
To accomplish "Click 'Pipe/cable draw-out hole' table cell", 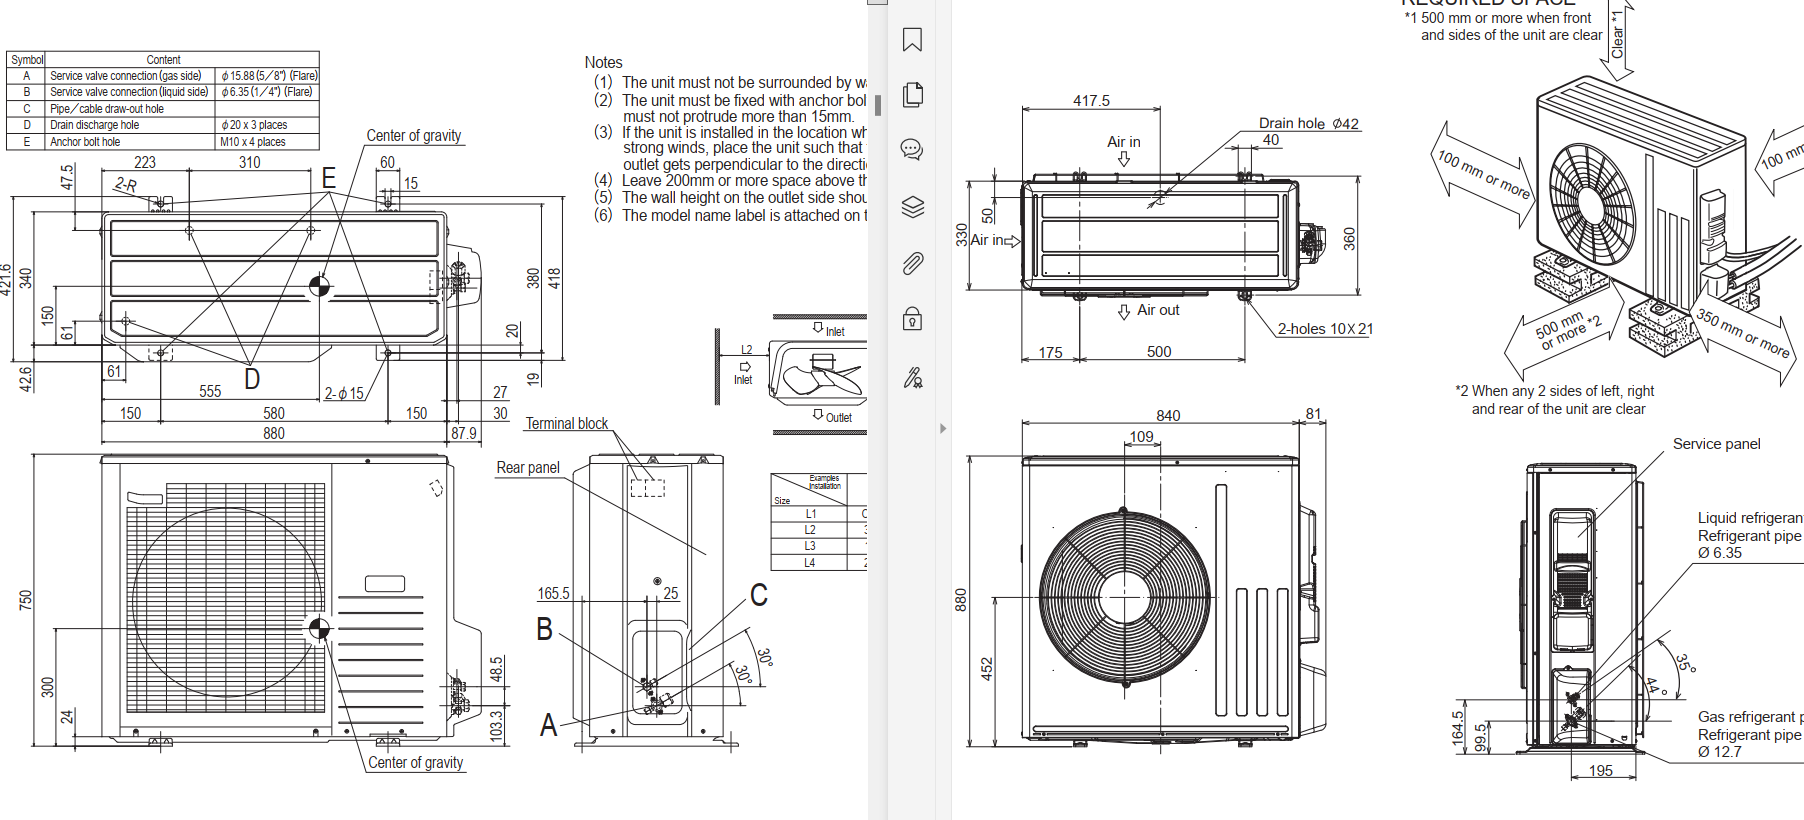I will (130, 109).
